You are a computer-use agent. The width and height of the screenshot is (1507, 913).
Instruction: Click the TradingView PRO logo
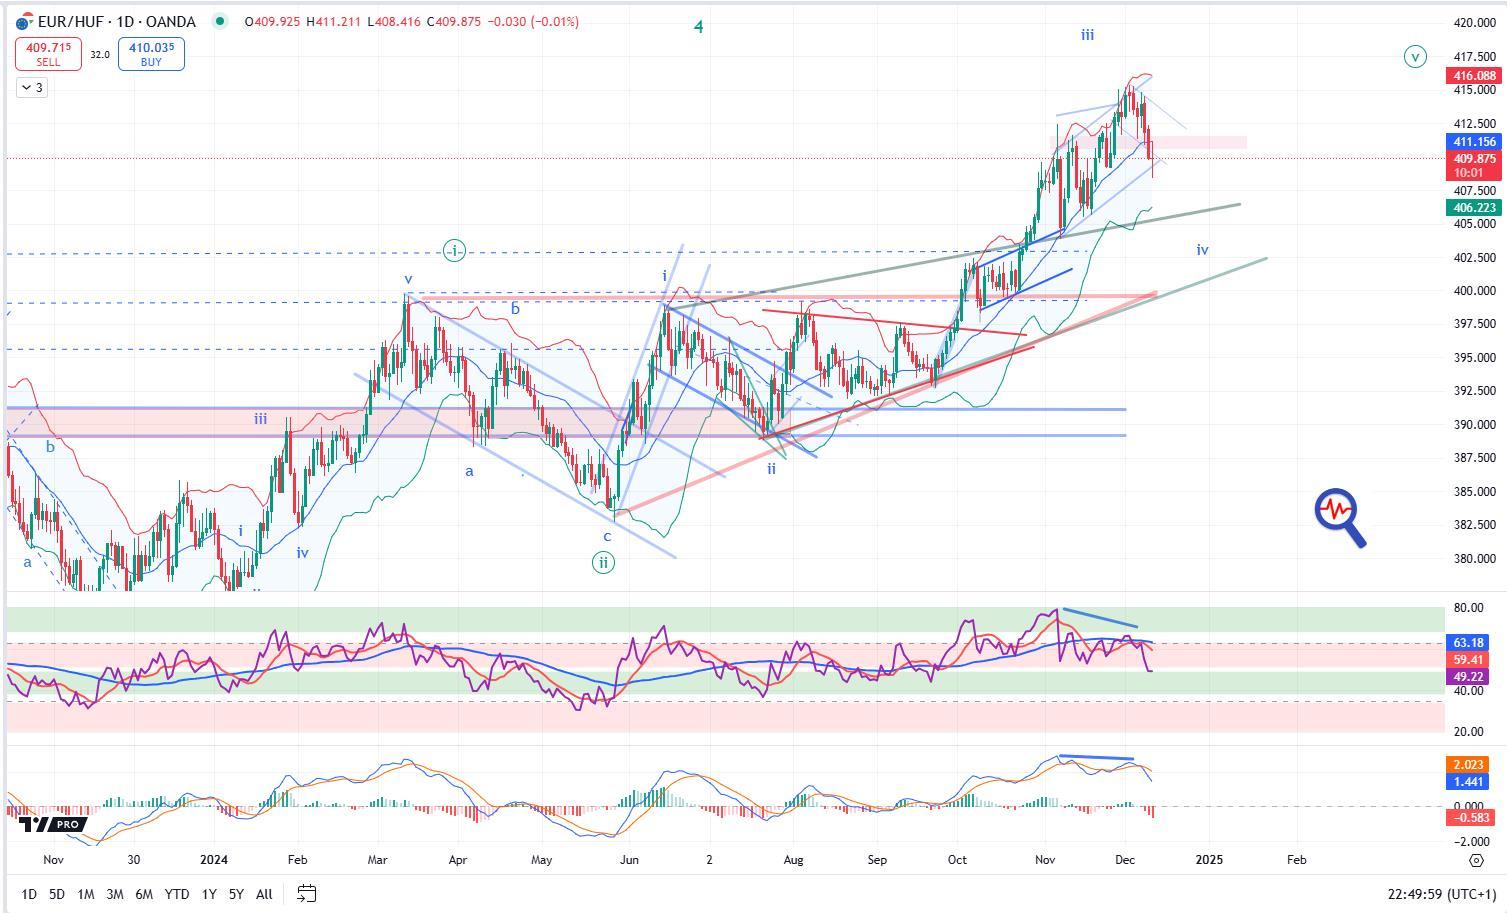point(52,824)
